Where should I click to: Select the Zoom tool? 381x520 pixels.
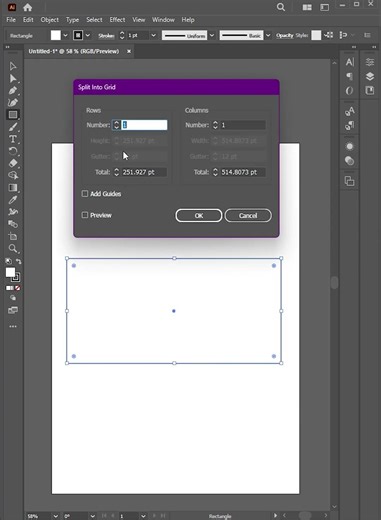(13, 249)
